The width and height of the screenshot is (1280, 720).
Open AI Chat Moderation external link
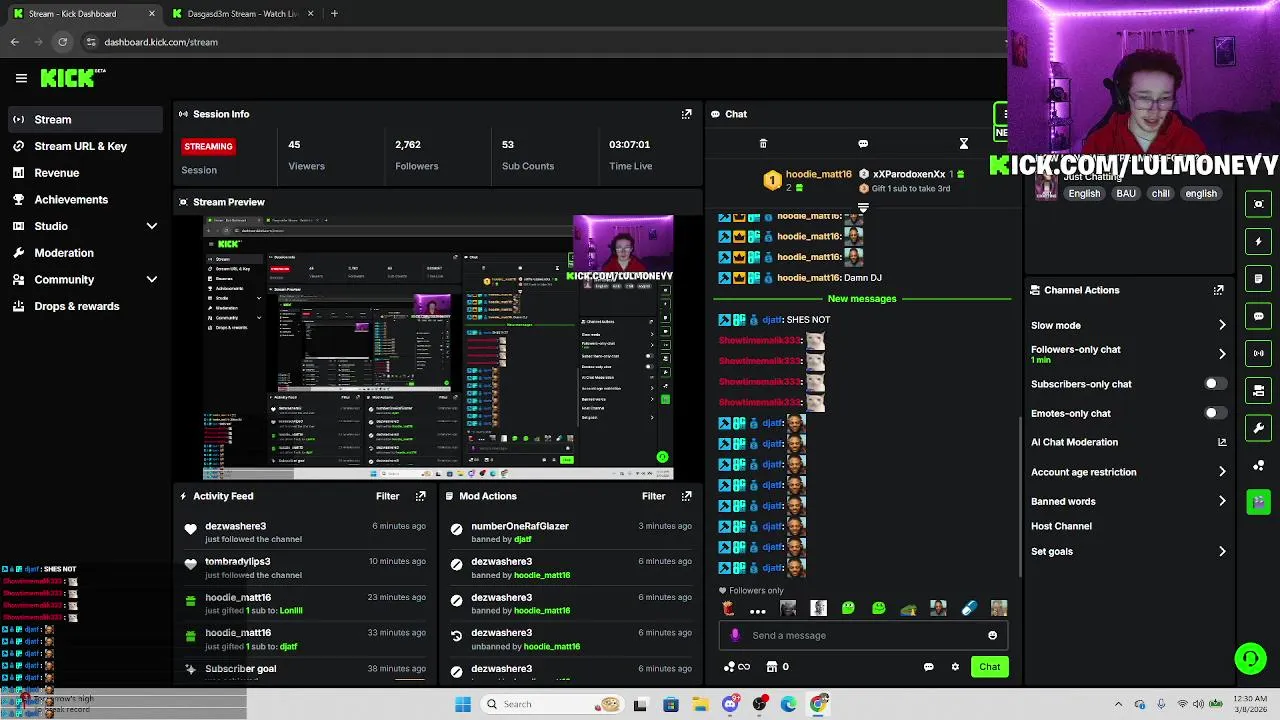click(1222, 442)
